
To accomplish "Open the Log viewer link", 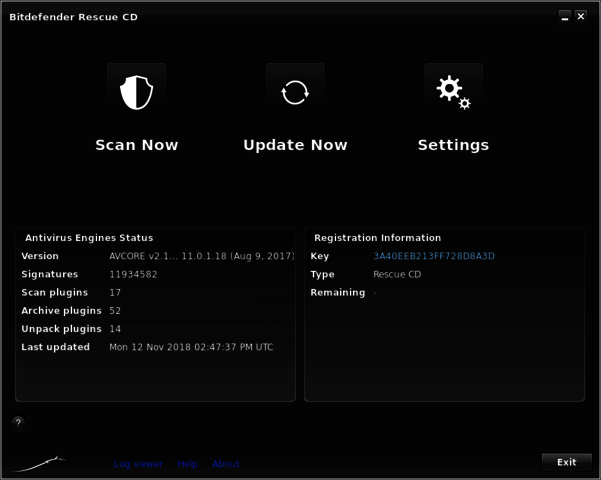I will 138,464.
